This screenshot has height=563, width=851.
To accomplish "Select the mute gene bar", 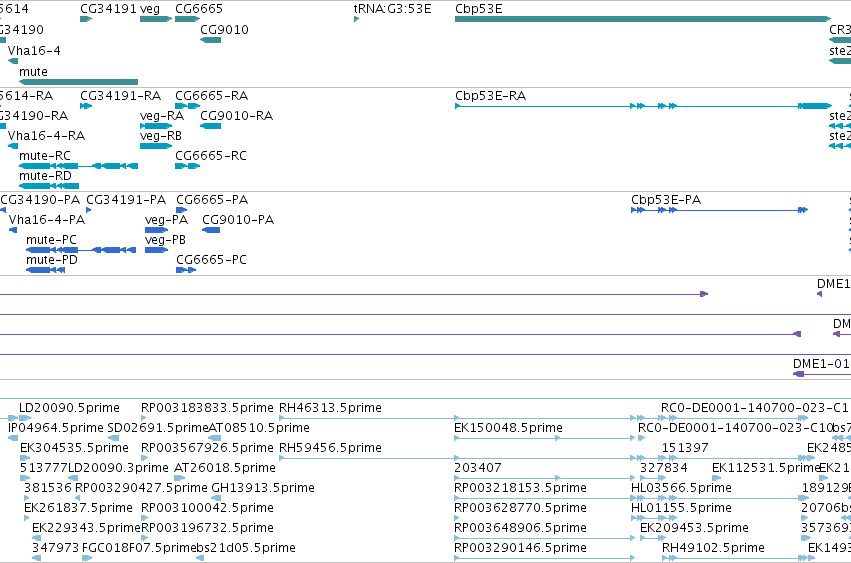I will point(79,82).
